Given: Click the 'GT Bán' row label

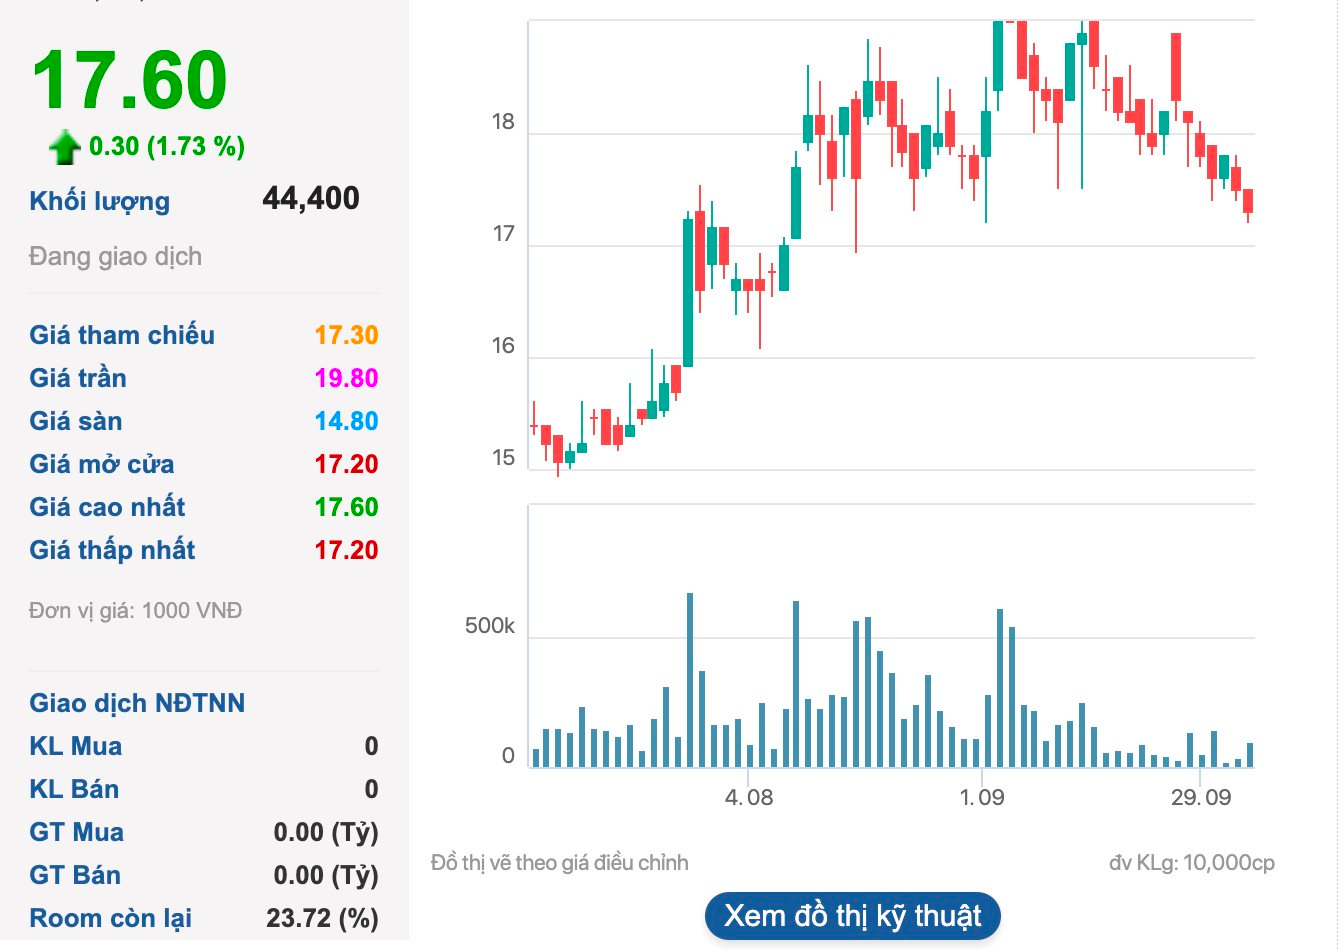Looking at the screenshot, I should [75, 875].
